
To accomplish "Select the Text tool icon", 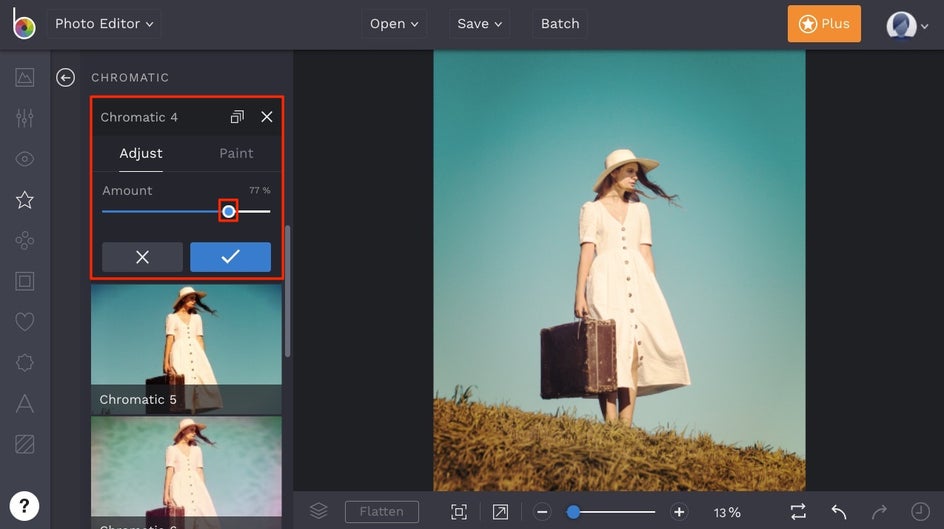I will point(25,403).
